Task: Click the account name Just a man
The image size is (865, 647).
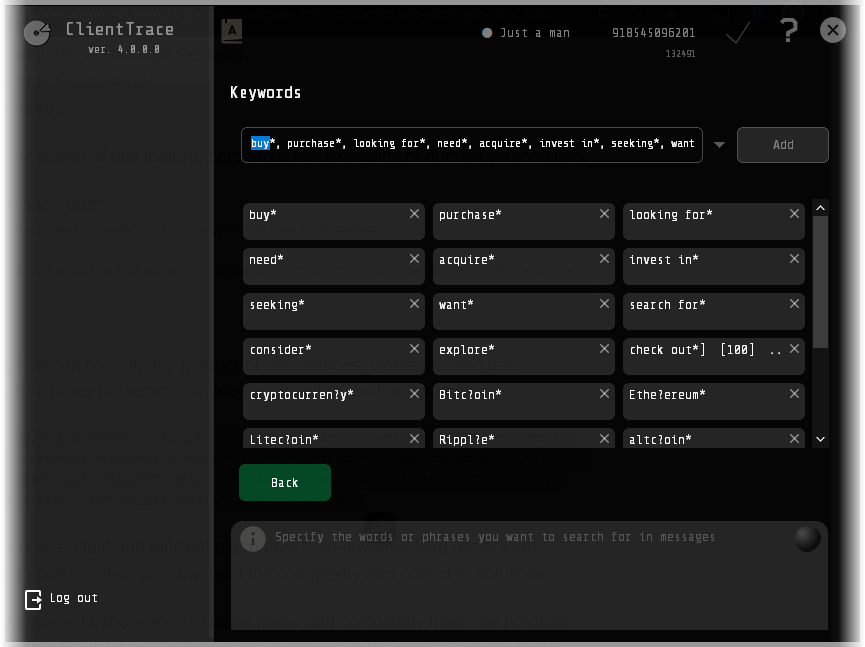Action: click(x=535, y=33)
